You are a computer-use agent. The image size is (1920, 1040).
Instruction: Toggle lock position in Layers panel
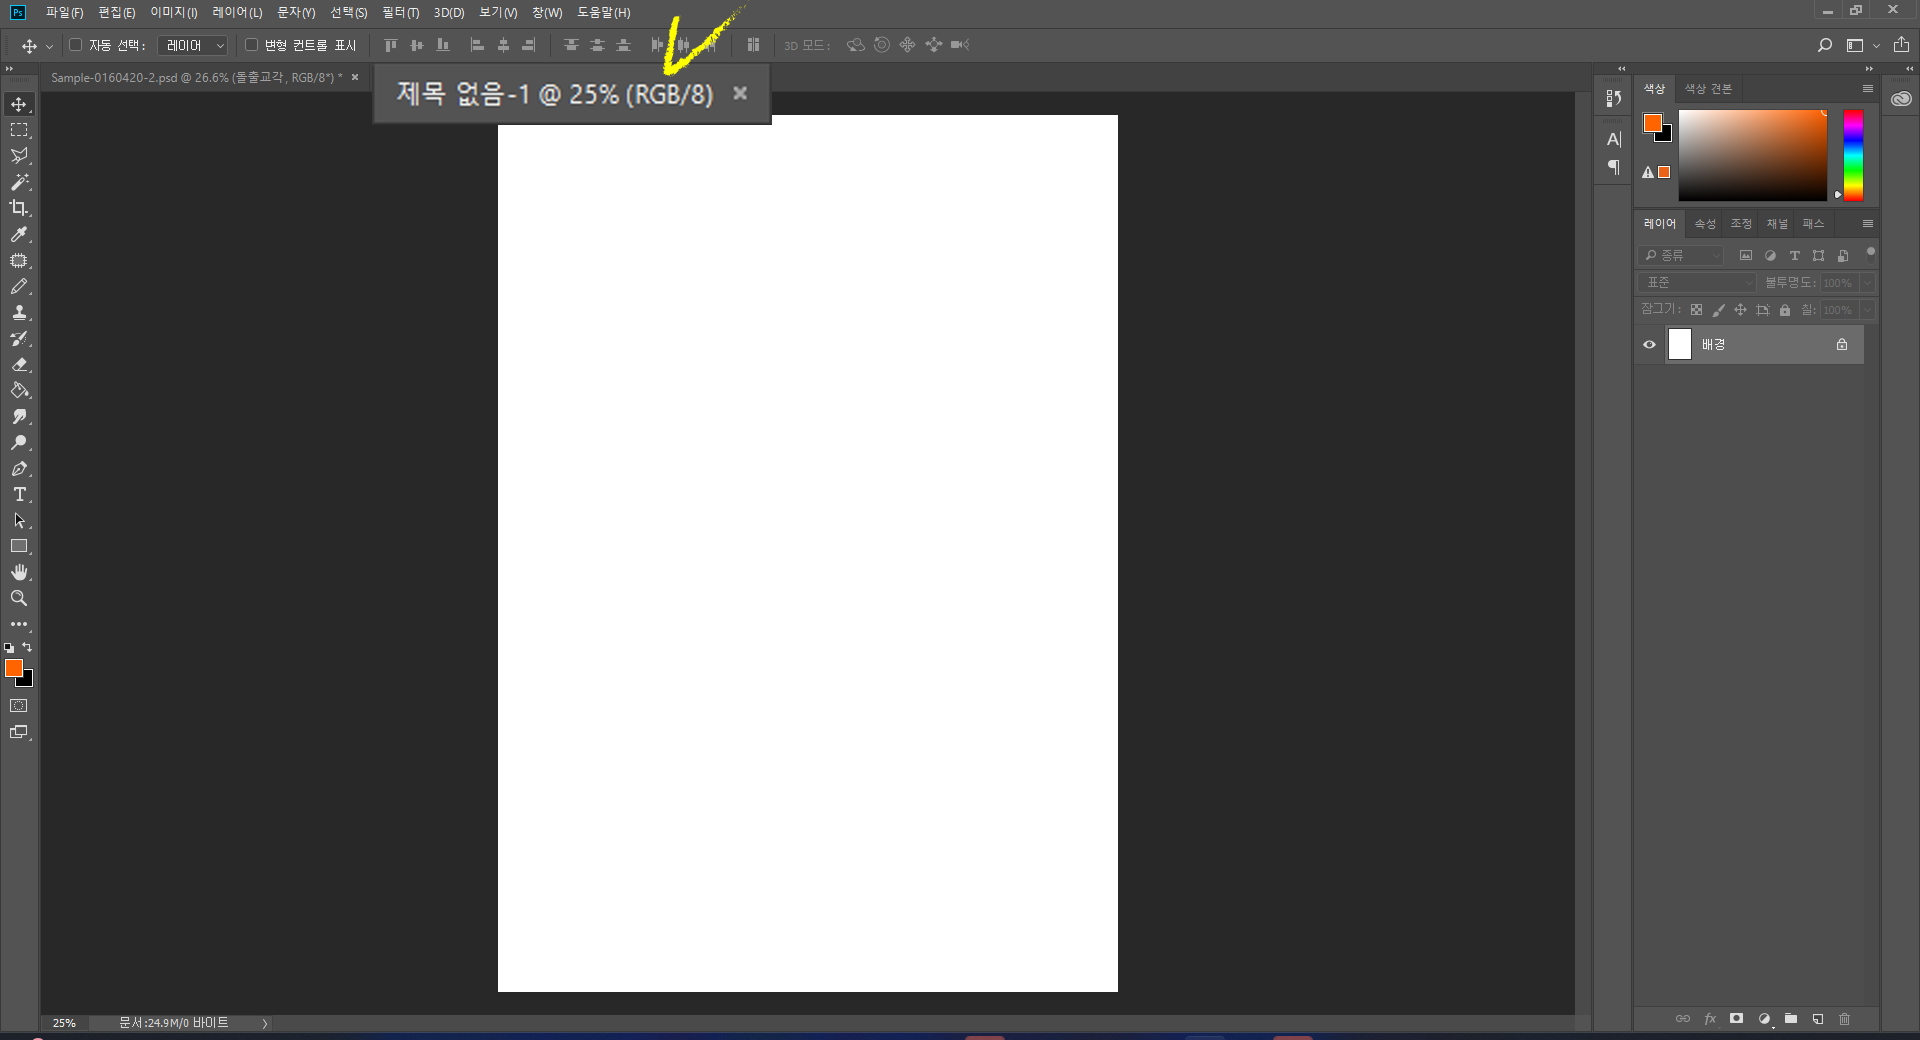click(x=1740, y=310)
